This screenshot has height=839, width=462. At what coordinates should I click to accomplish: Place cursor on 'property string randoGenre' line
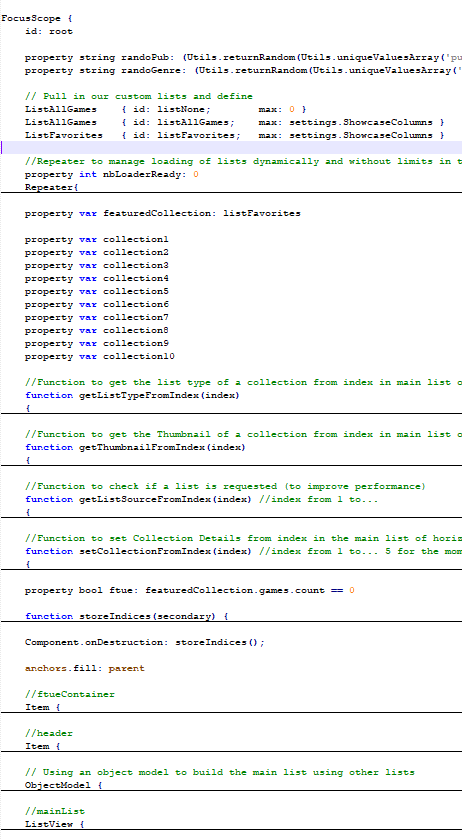pyautogui.click(x=243, y=71)
